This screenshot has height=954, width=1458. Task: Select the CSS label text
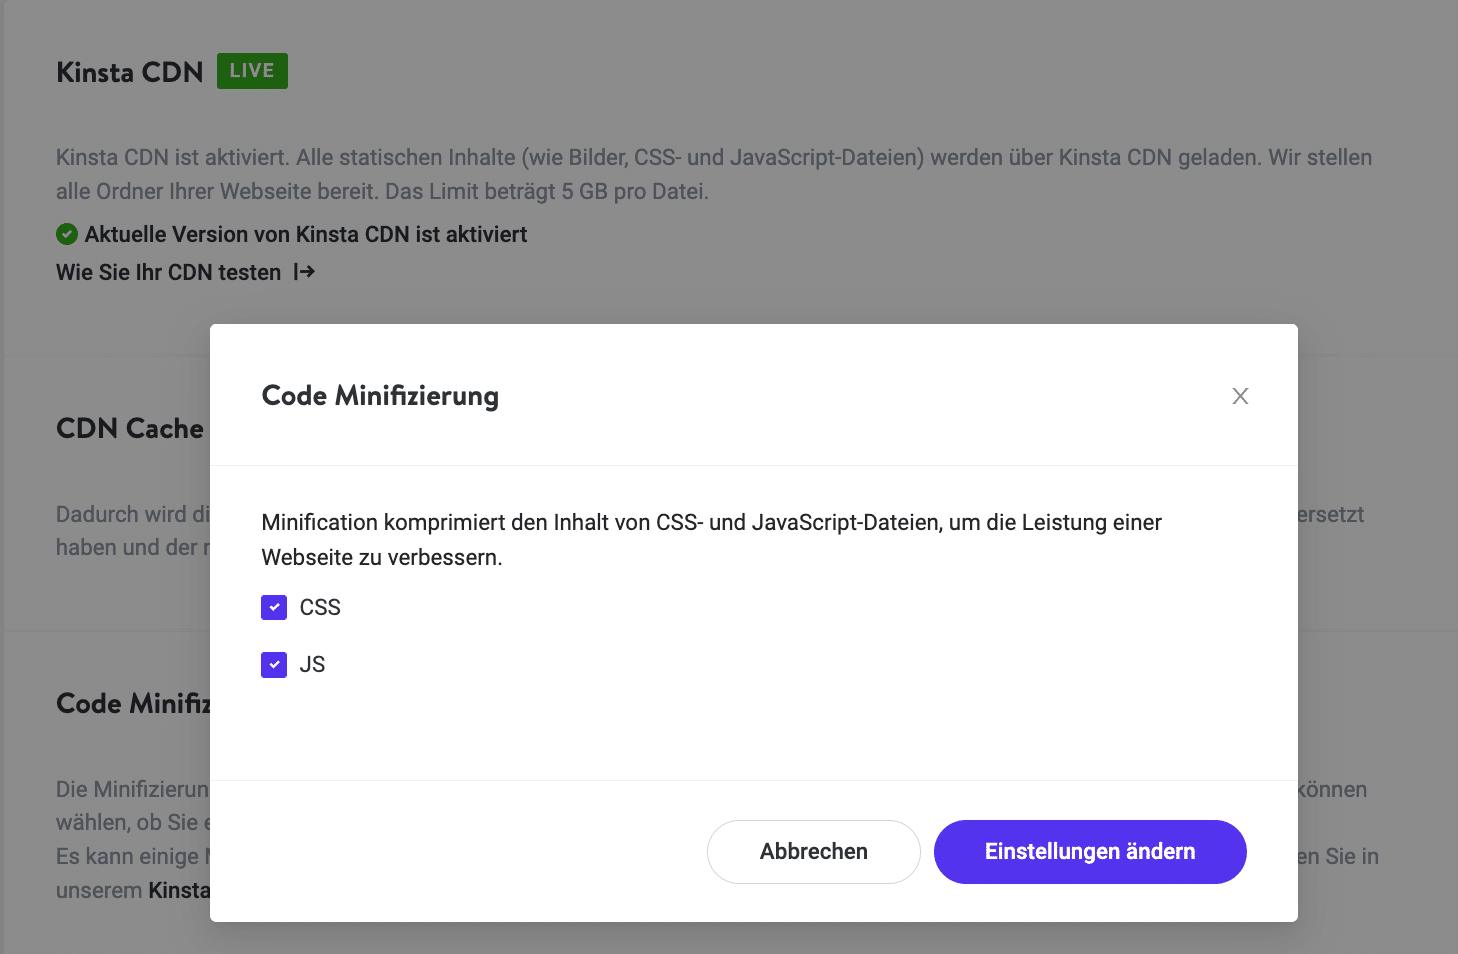point(320,607)
